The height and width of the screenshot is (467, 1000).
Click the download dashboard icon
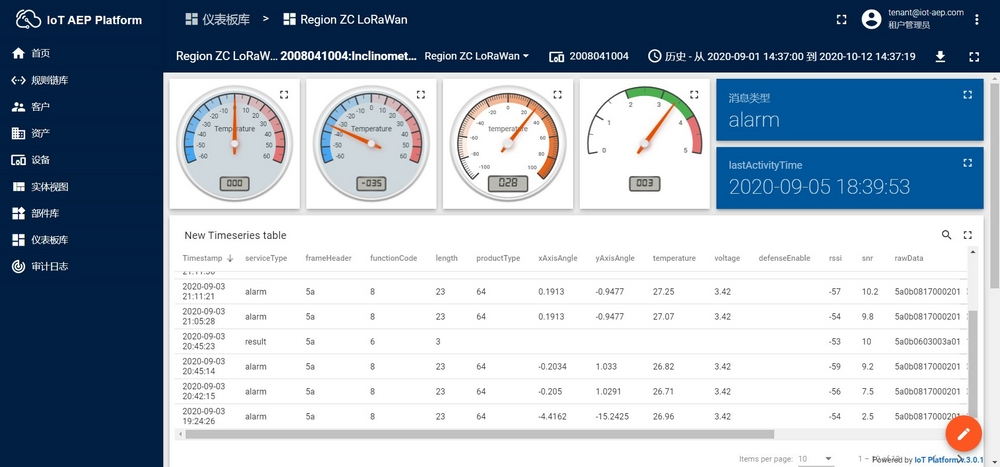(x=940, y=56)
